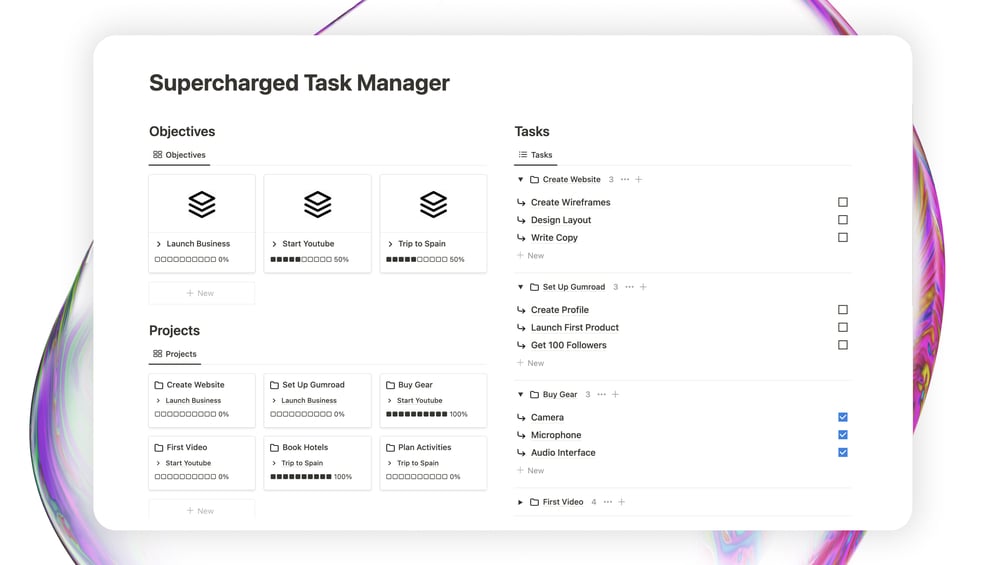The image size is (1005, 565).
Task: Expand the chevron beside Launch Business objective
Action: (x=159, y=244)
